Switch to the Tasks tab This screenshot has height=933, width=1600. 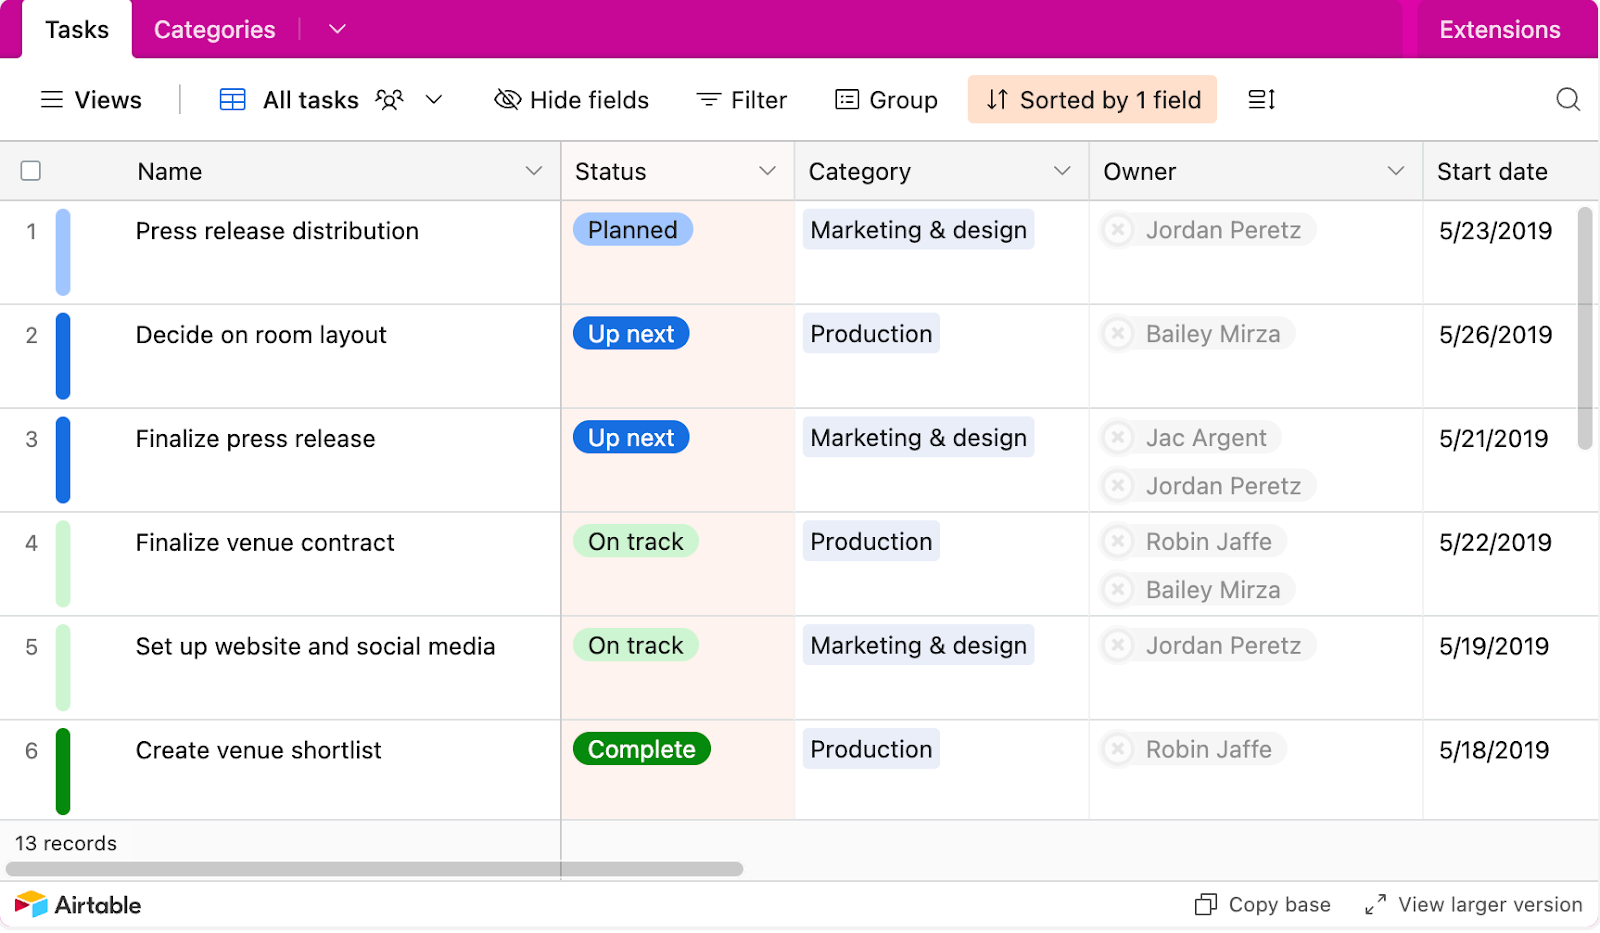point(77,30)
